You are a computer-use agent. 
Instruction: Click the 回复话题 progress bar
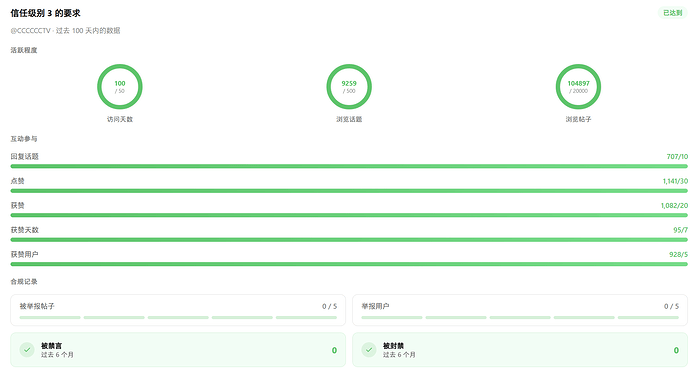(349, 166)
